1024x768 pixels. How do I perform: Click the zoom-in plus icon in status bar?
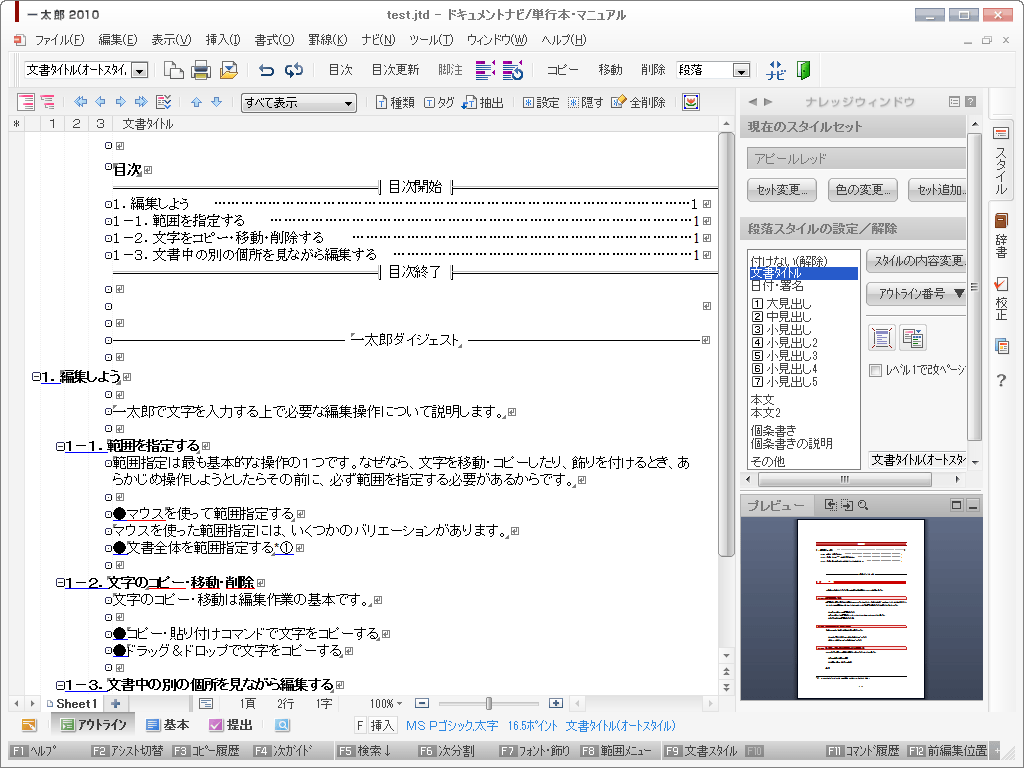tap(556, 703)
